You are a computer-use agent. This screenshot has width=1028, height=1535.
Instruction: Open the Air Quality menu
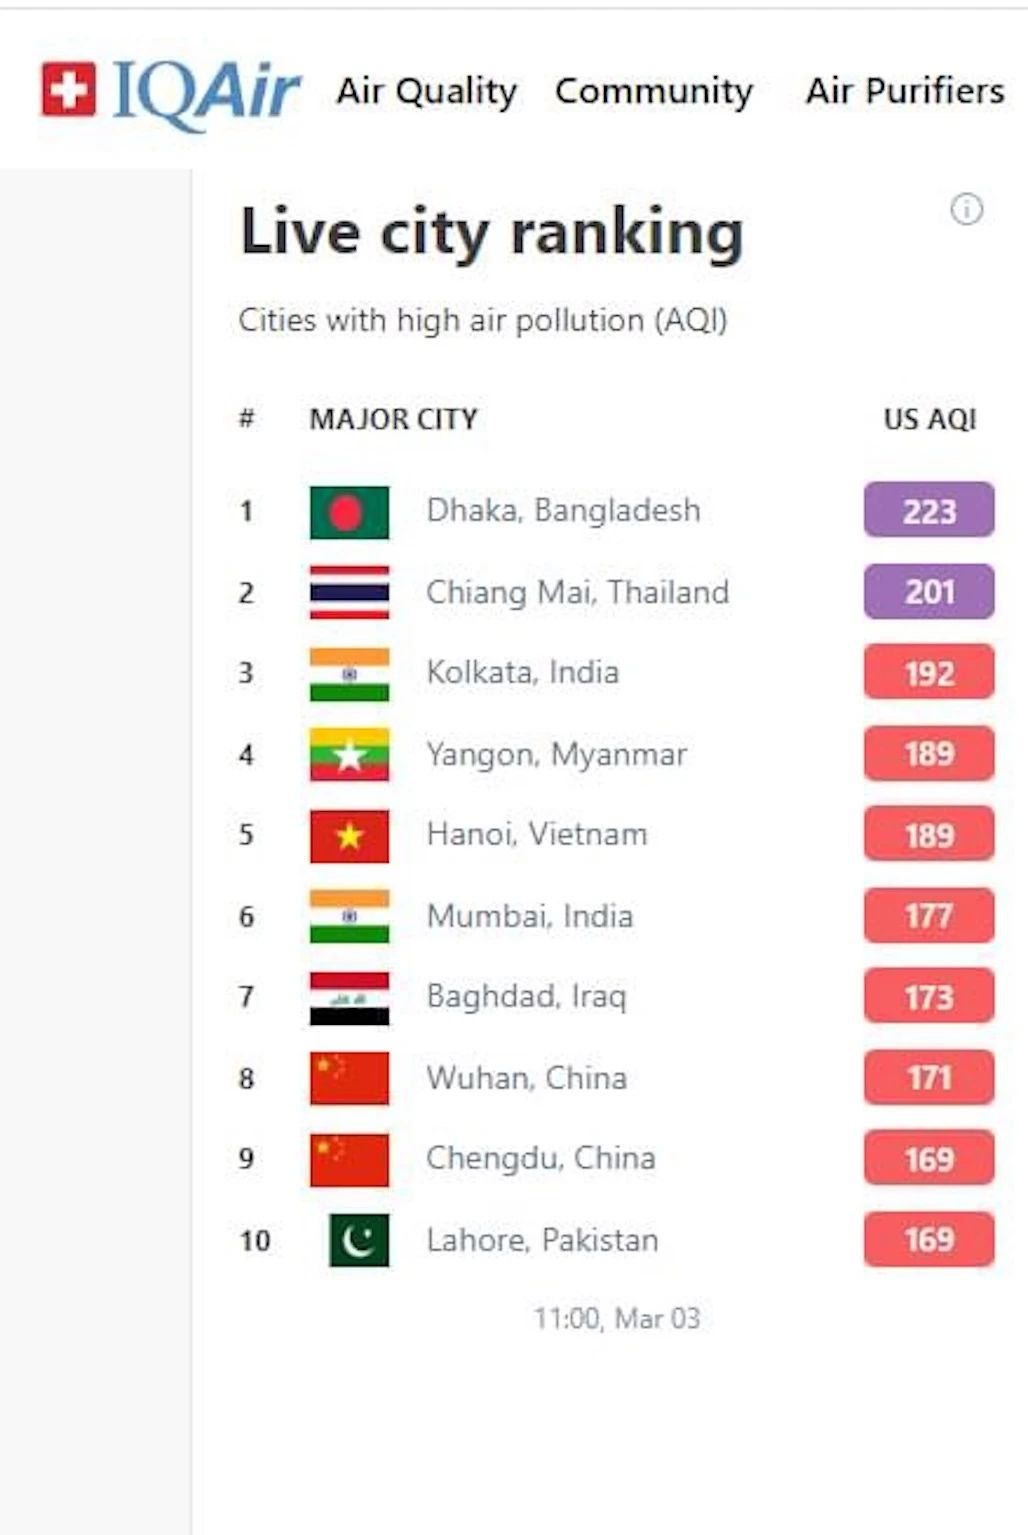tap(427, 91)
